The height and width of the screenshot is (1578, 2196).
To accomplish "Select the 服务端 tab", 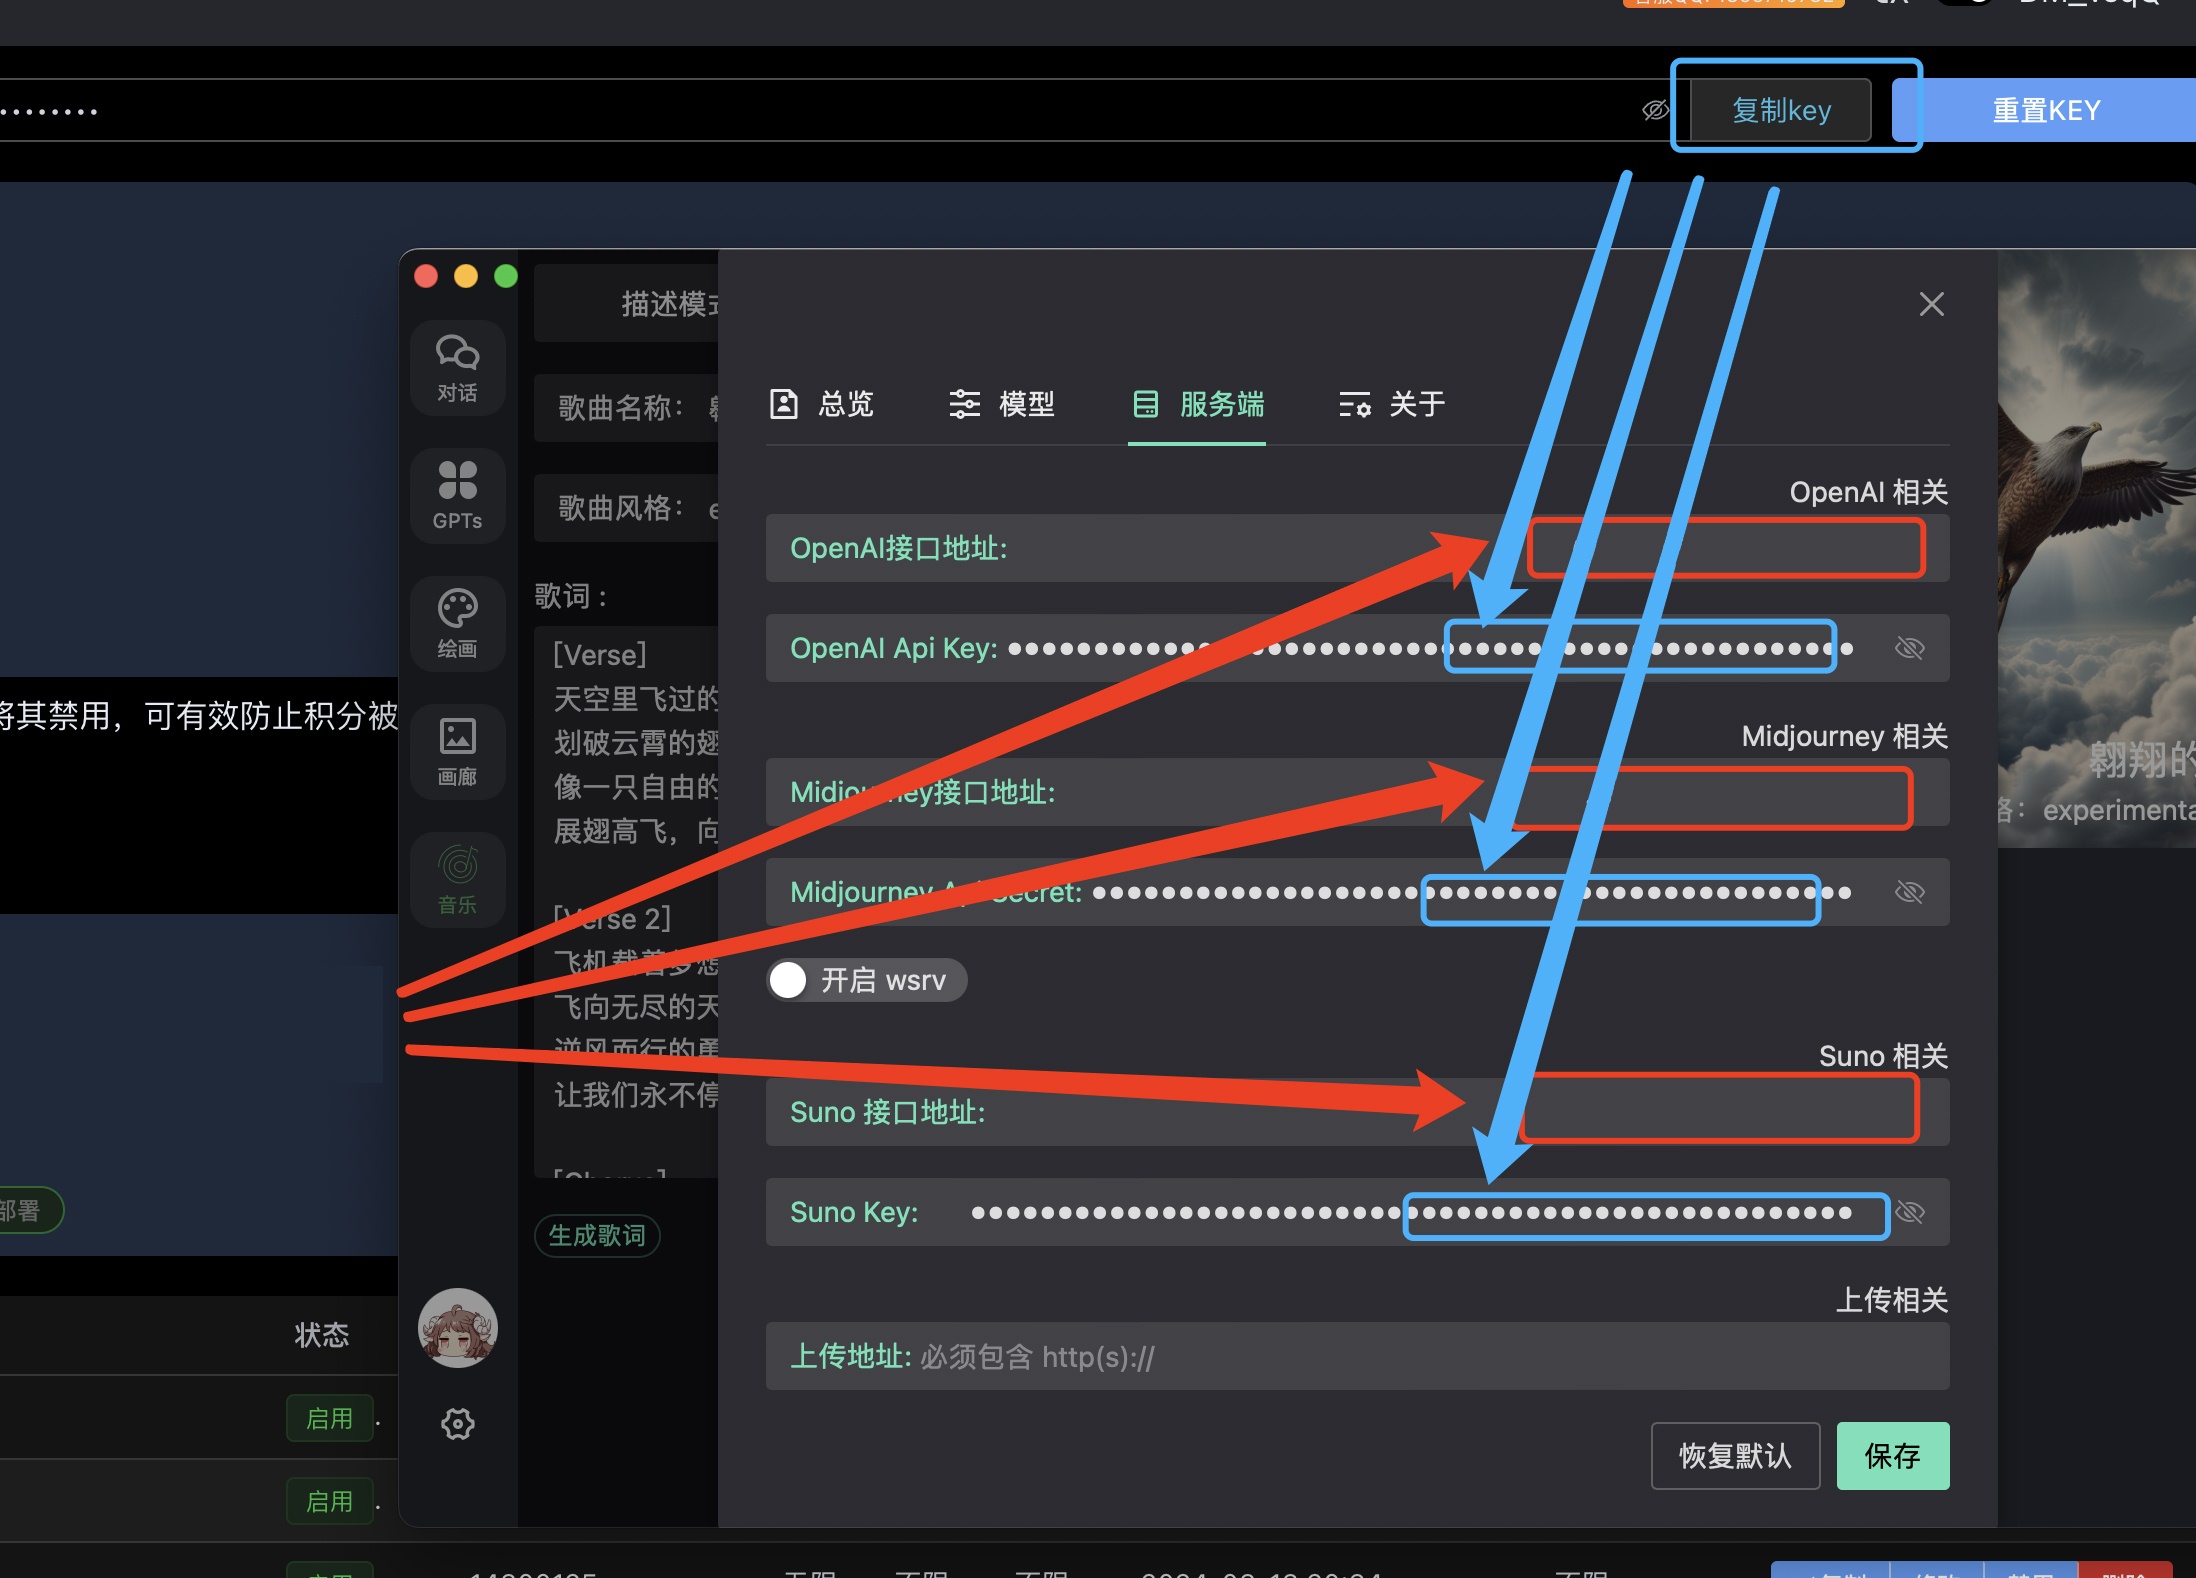I will pyautogui.click(x=1197, y=404).
